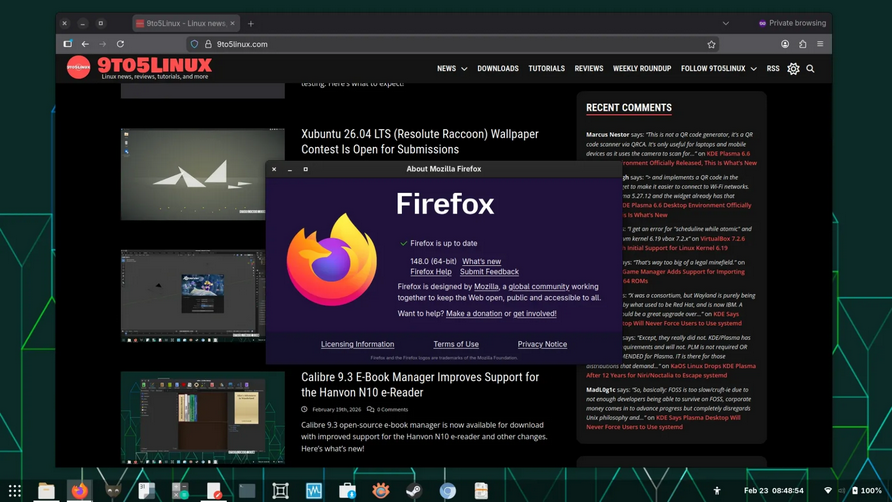892x502 pixels.
Task: Toggle the site's dark mode sun icon
Action: (x=793, y=69)
